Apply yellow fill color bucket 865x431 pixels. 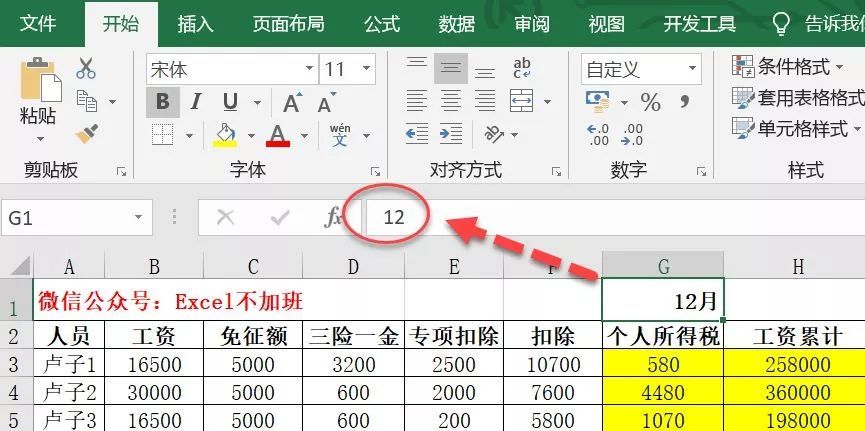point(225,135)
